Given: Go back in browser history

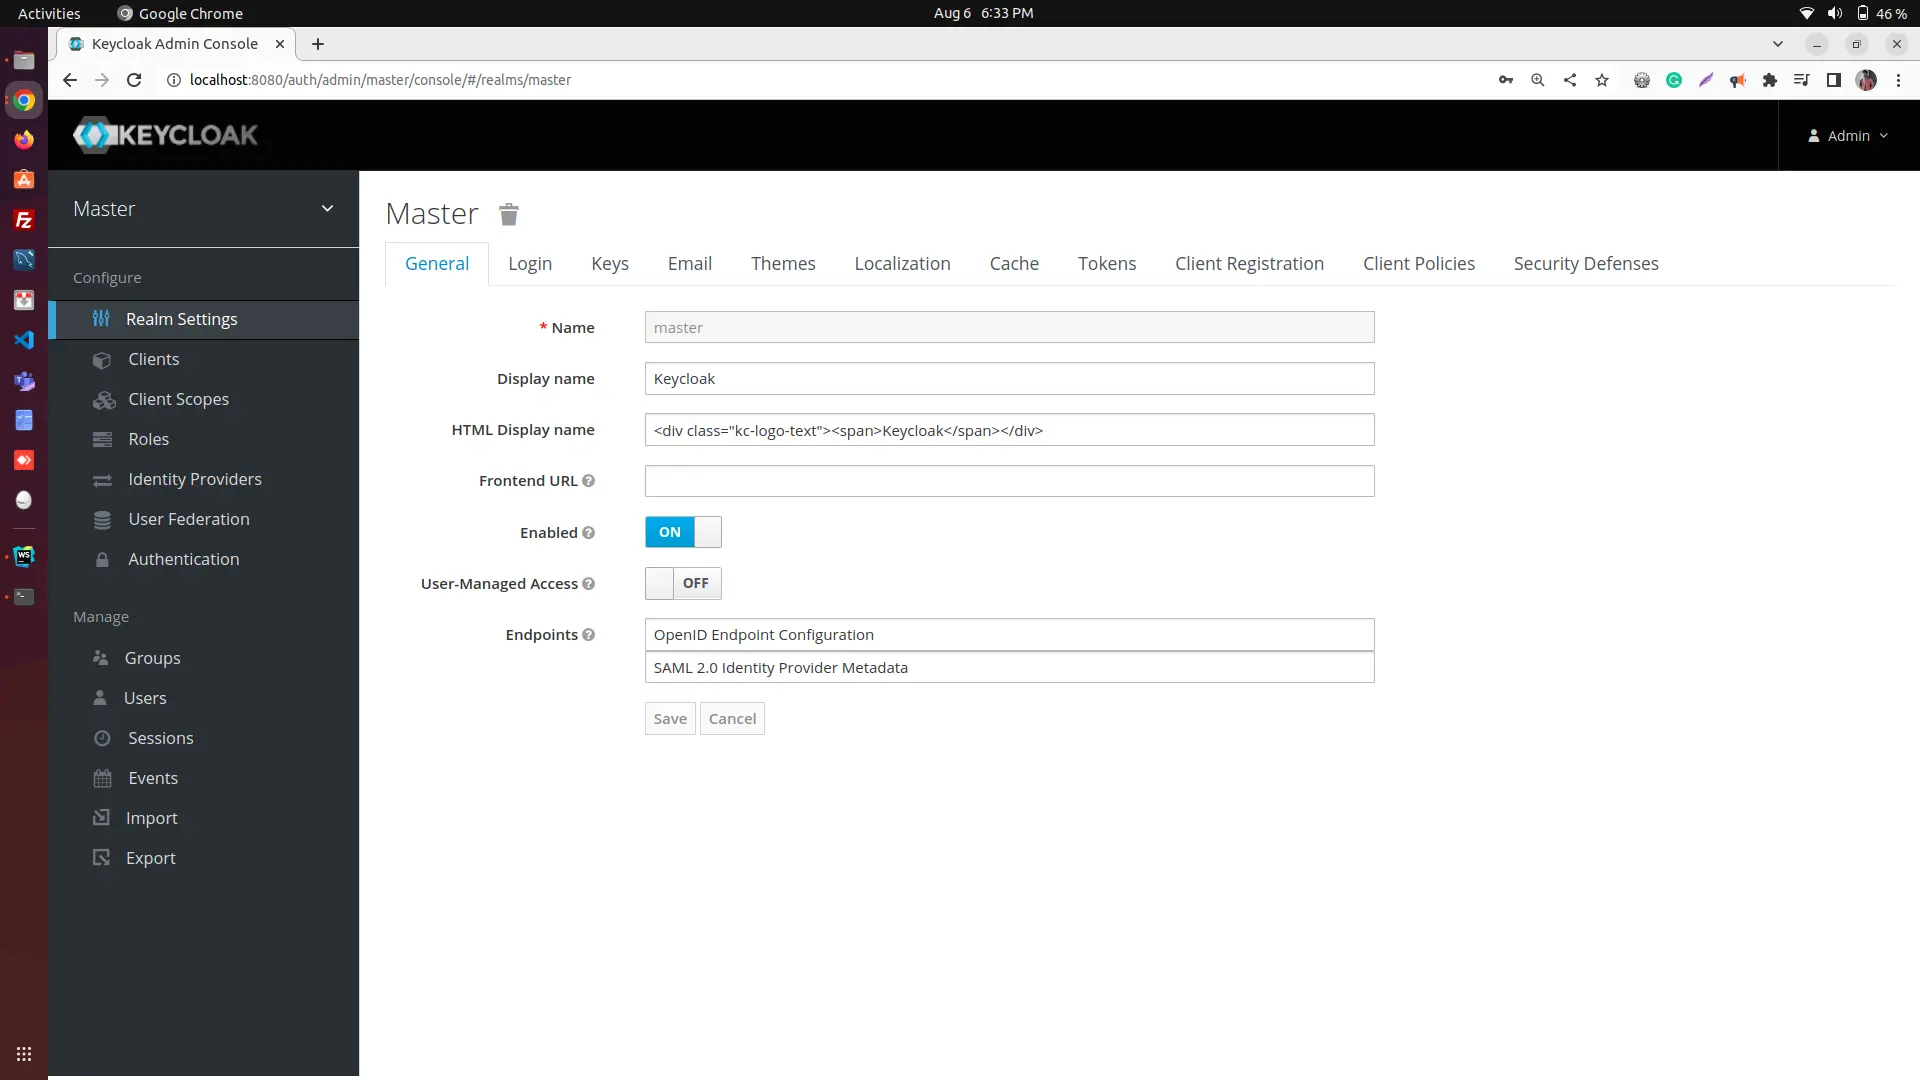Looking at the screenshot, I should tap(70, 80).
